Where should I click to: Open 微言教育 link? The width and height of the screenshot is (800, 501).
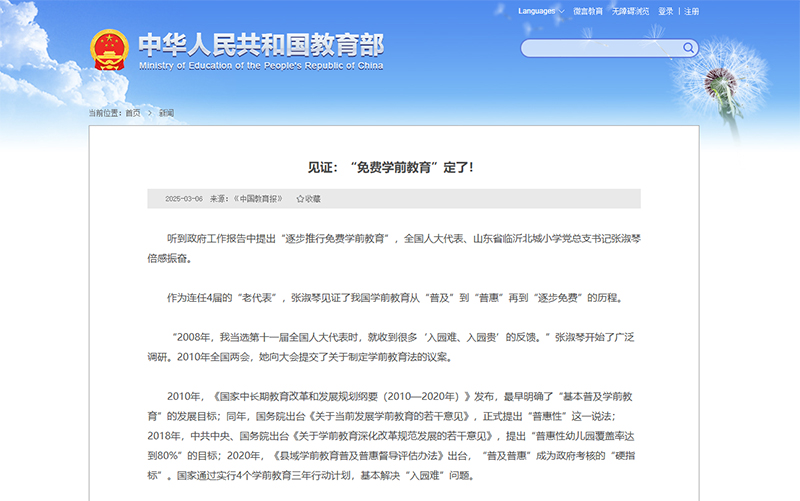[x=587, y=11]
